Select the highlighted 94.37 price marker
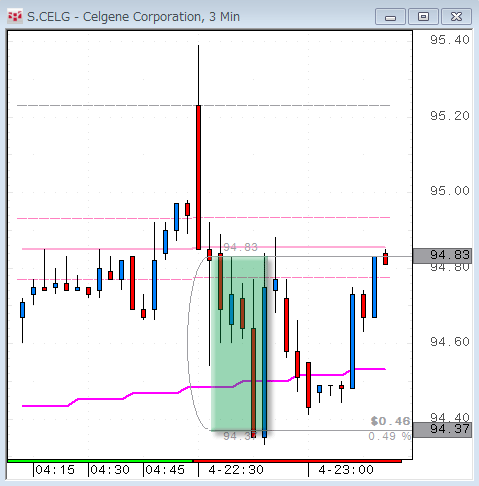 tap(442, 429)
